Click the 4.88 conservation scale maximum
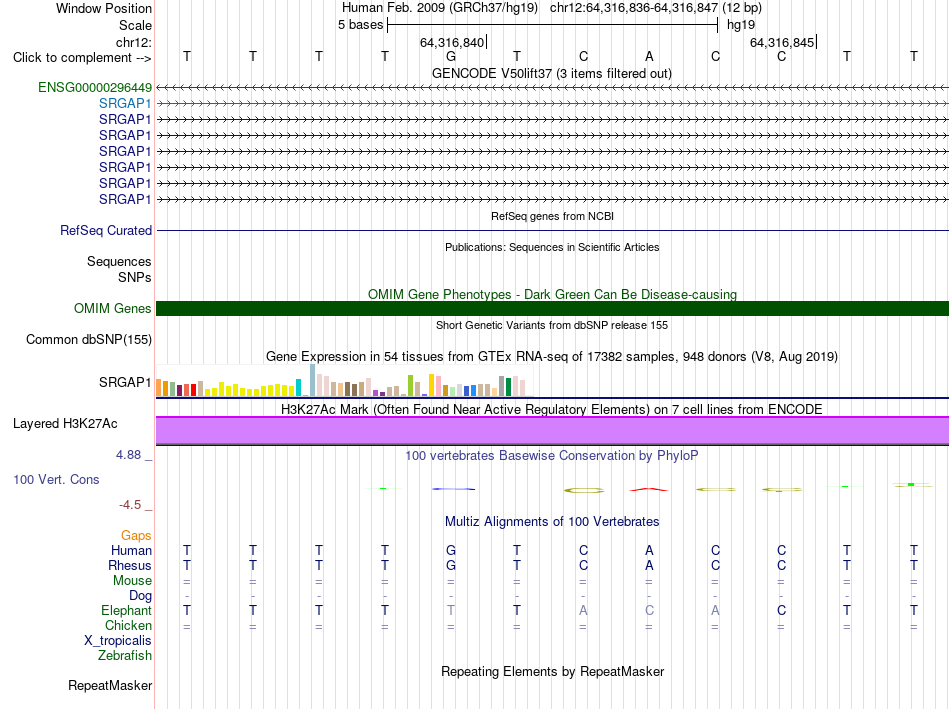Image resolution: width=950 pixels, height=709 pixels. 128,454
